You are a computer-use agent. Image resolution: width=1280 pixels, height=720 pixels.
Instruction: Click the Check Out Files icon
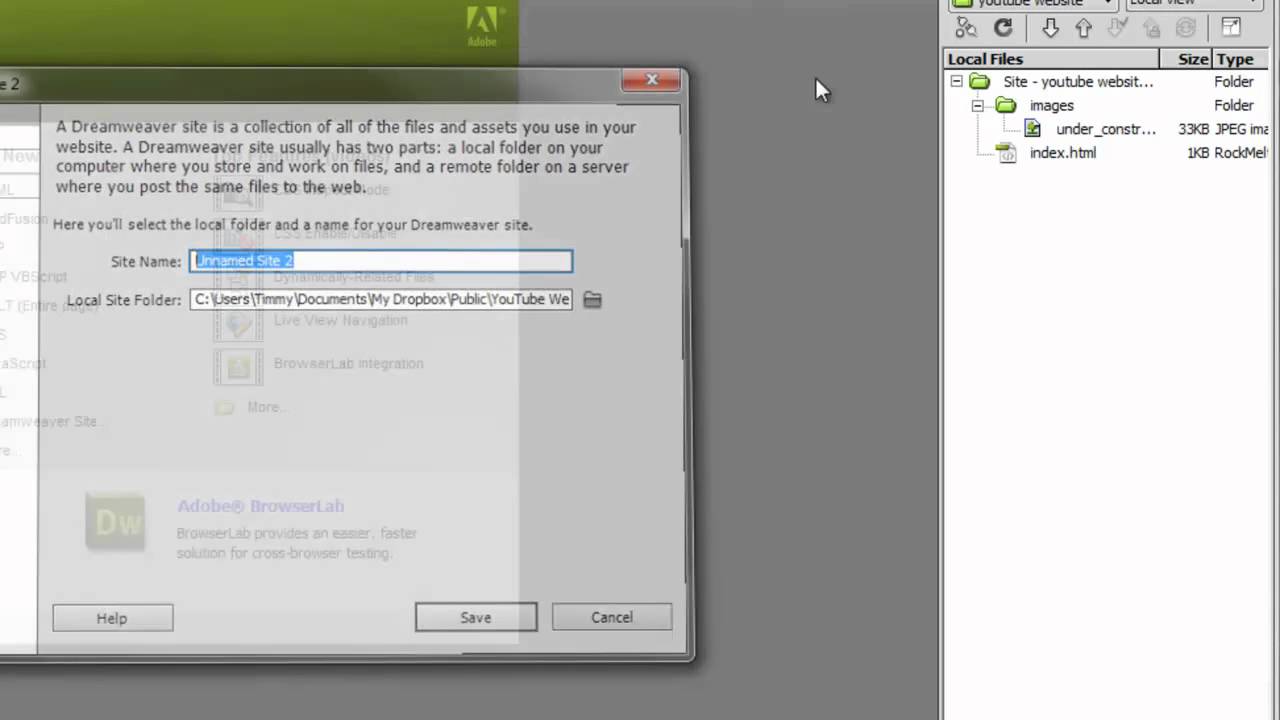click(x=1119, y=29)
